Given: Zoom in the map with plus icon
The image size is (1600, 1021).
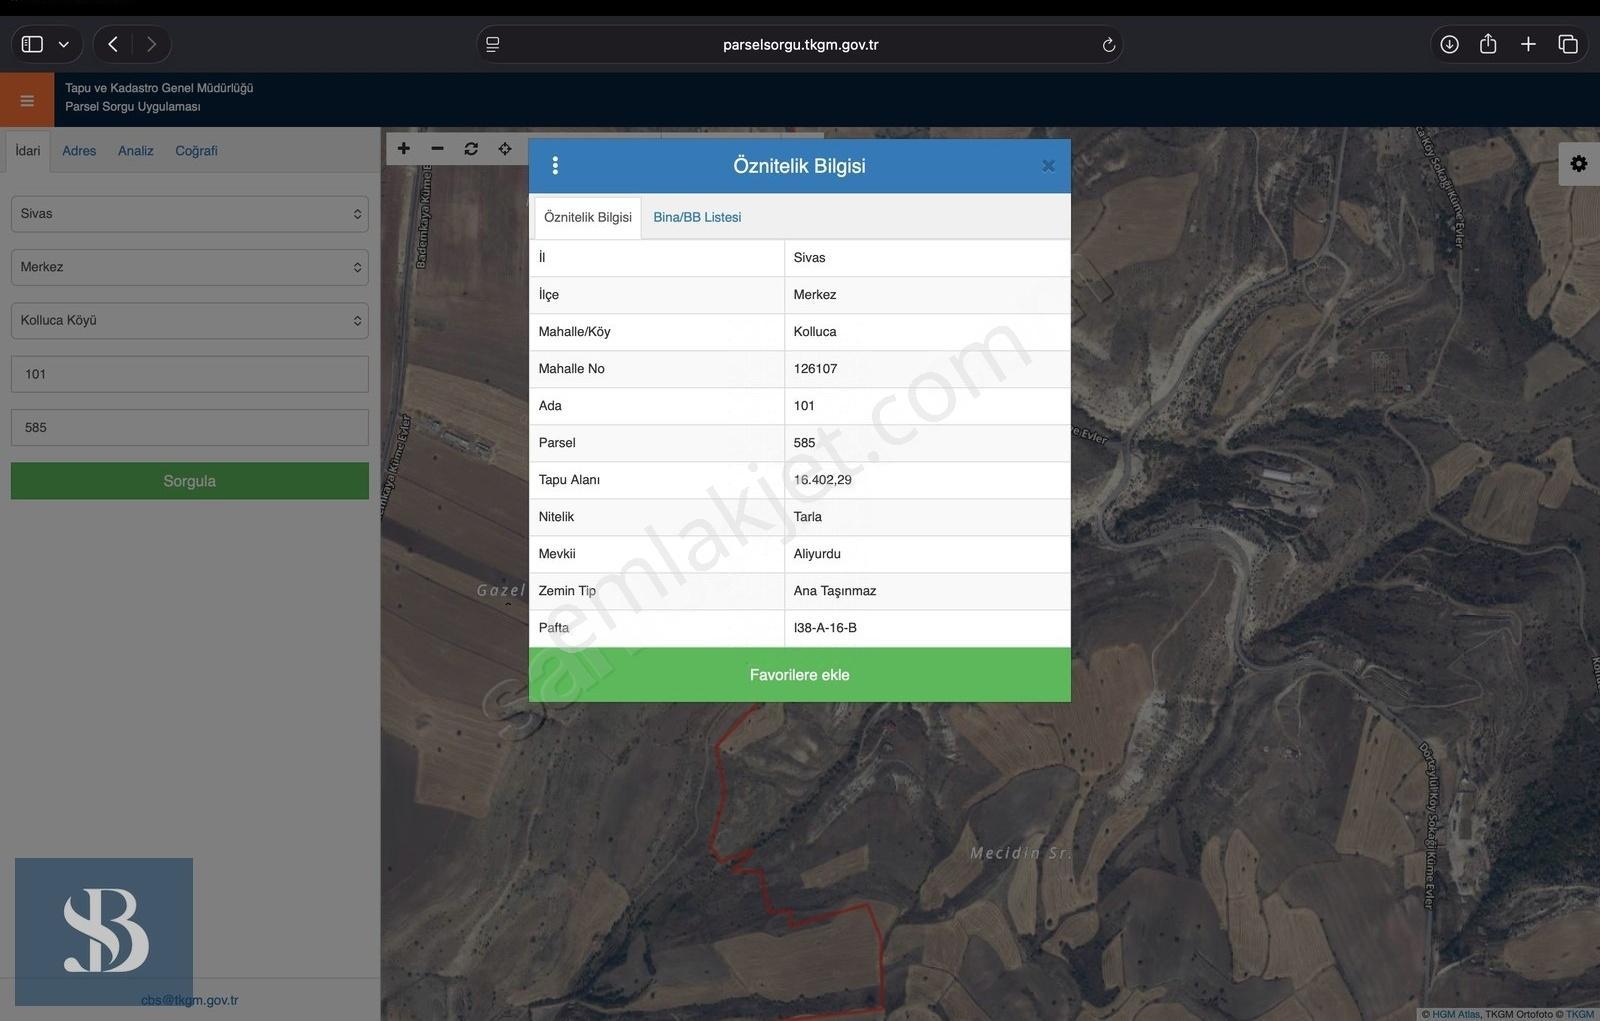Looking at the screenshot, I should [404, 149].
